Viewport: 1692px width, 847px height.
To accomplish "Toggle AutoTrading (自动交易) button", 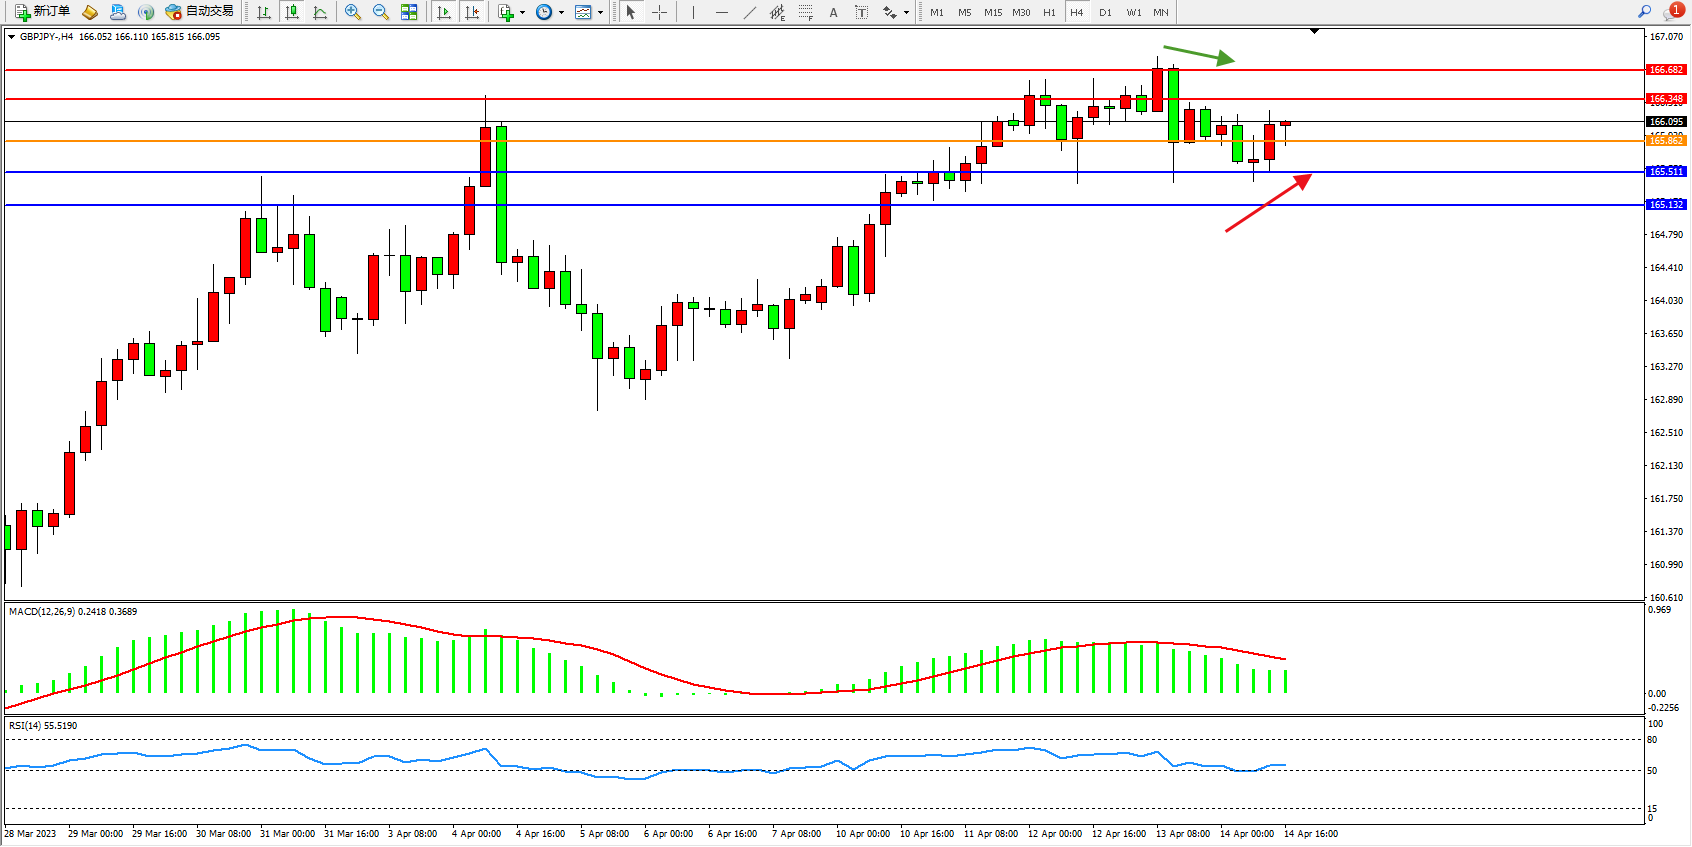I will pos(199,12).
